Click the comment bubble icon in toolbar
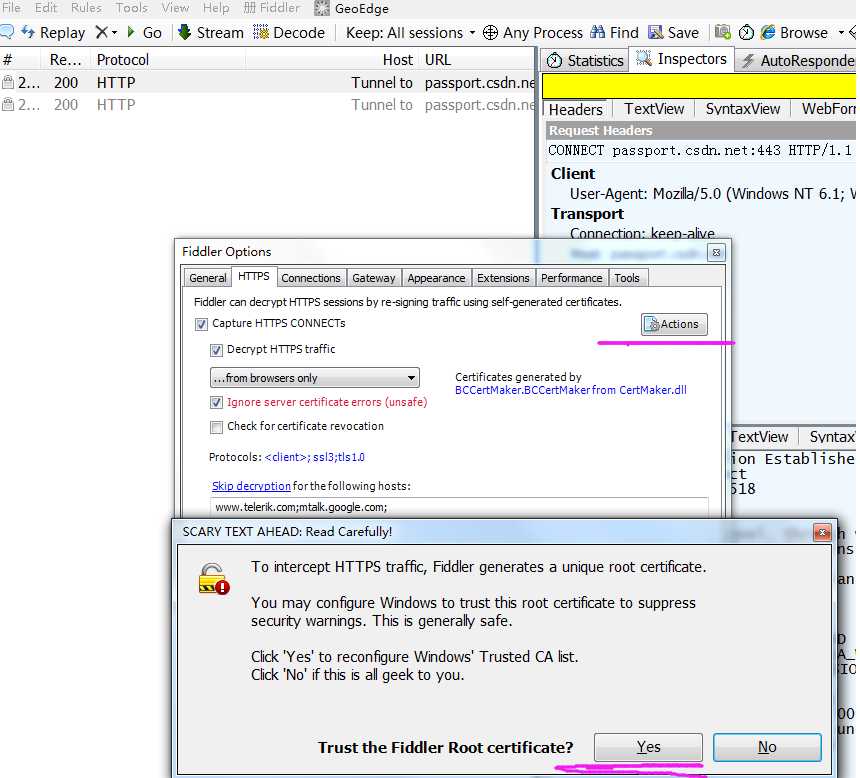The height and width of the screenshot is (778, 860). point(7,32)
